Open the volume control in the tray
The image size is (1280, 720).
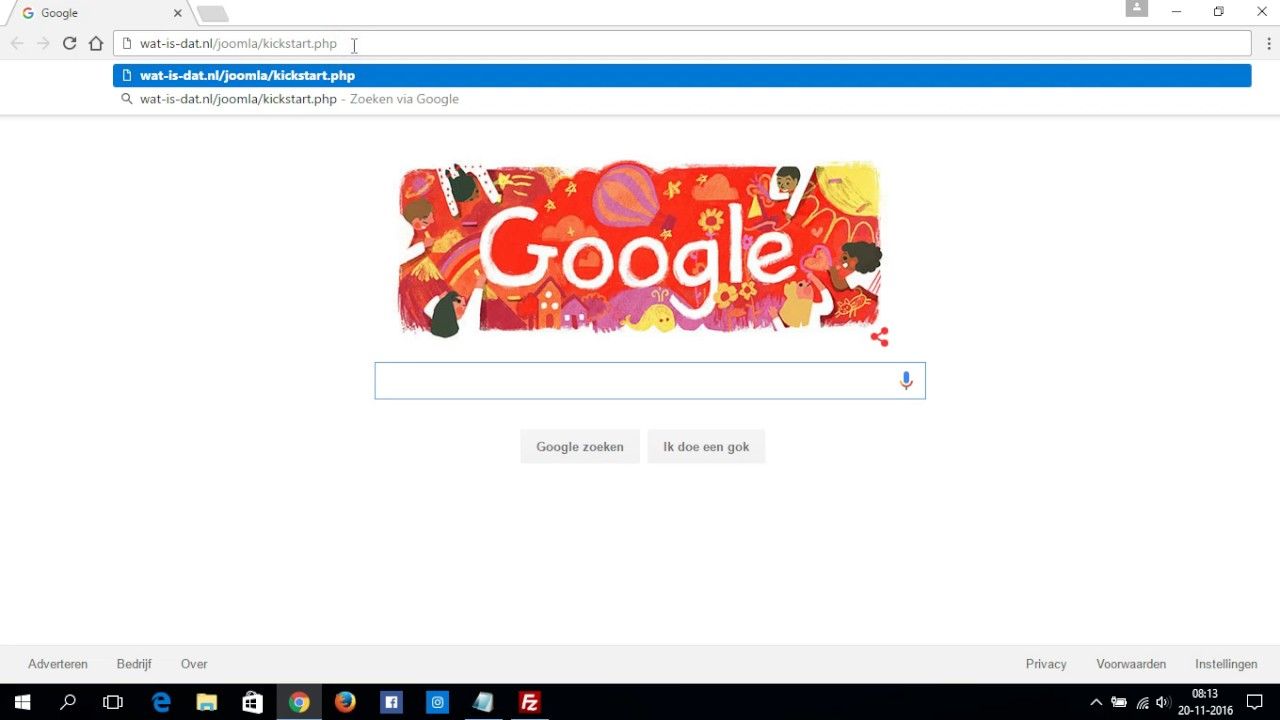[1163, 702]
